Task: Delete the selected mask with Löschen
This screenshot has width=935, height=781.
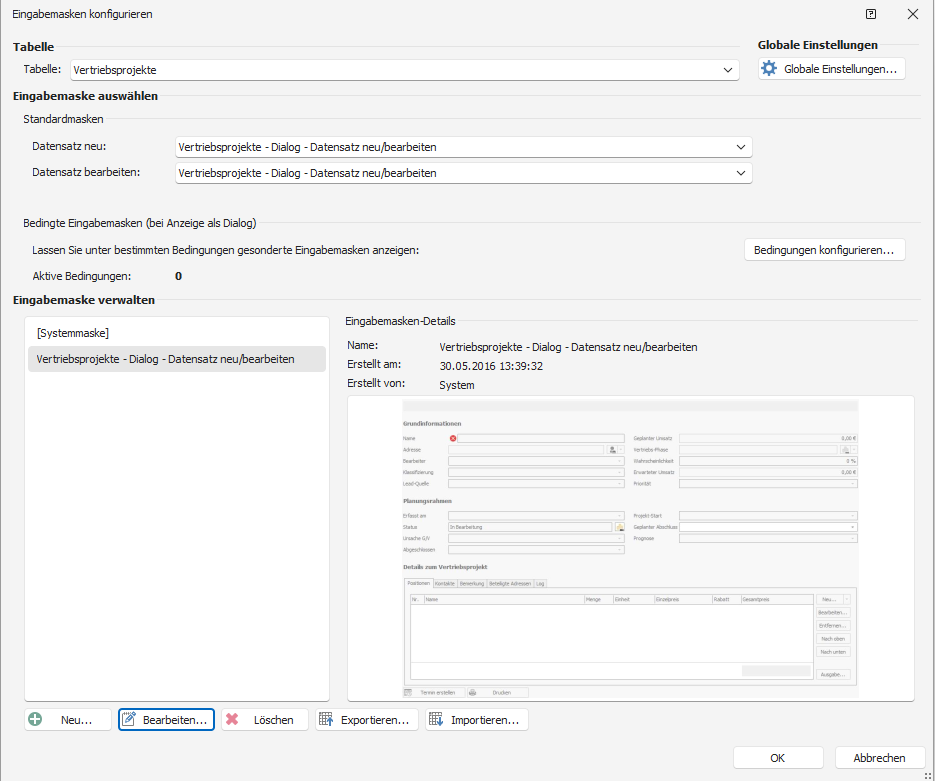Action: 265,720
